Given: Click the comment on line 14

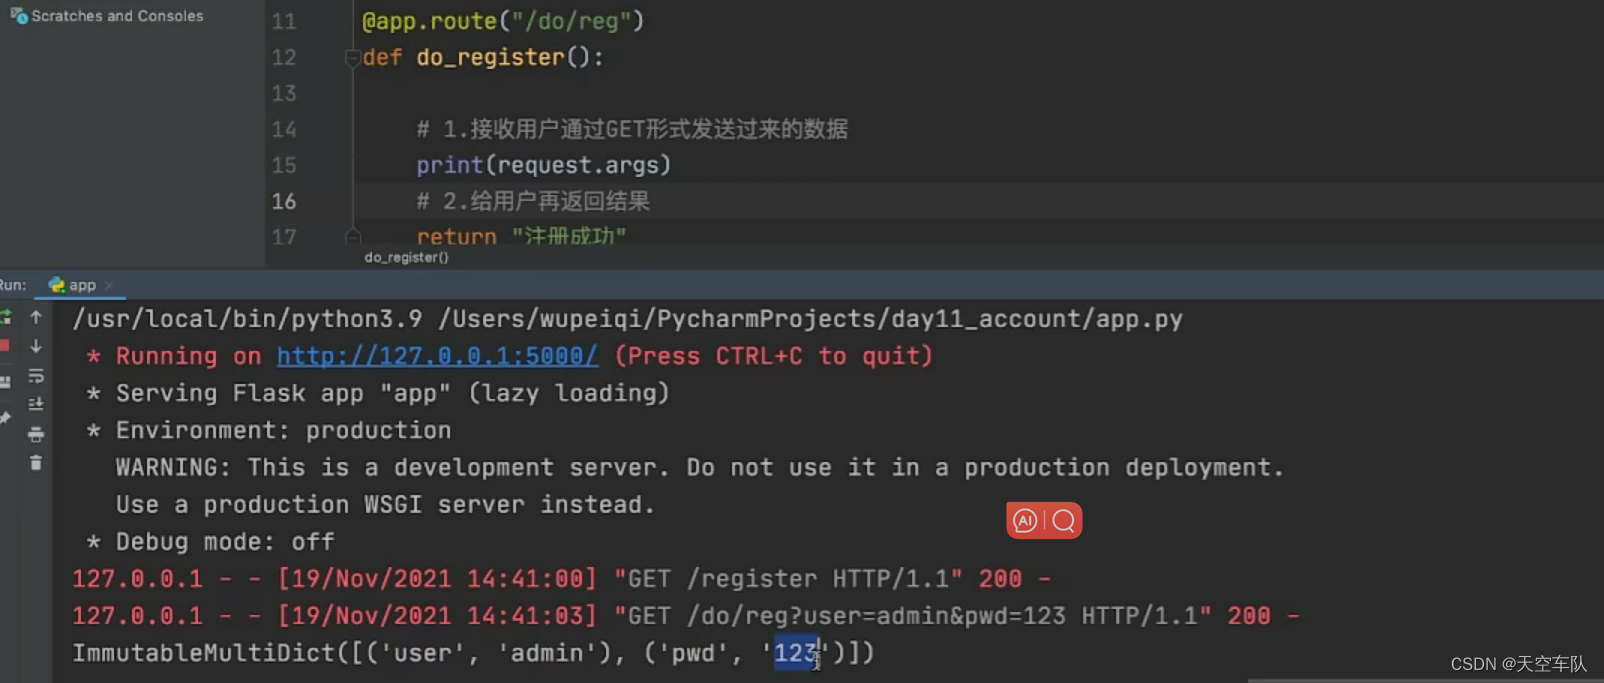Looking at the screenshot, I should [x=632, y=129].
